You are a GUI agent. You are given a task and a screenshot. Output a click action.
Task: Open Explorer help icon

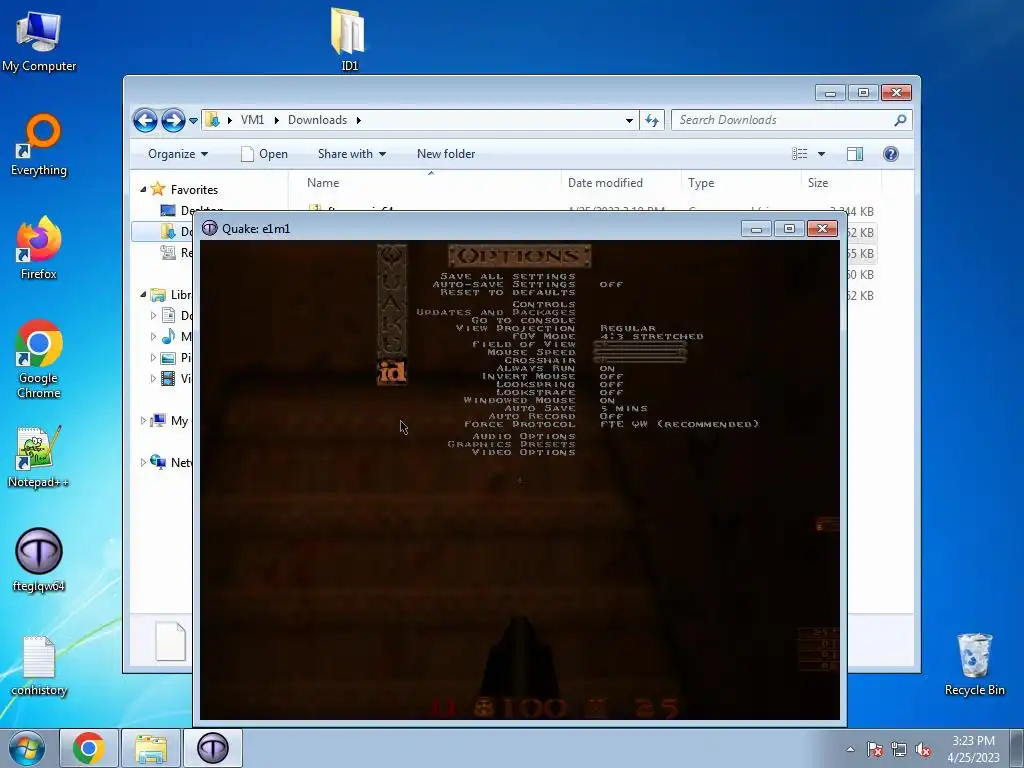pos(890,154)
